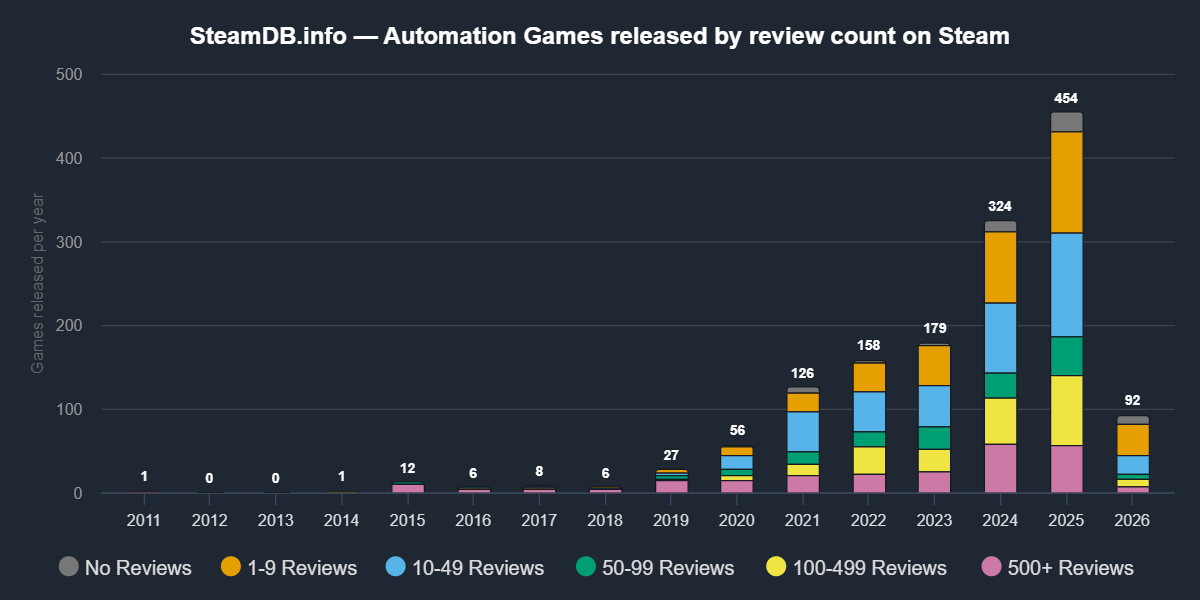Click the orange segment of the 2025 bar
1200x600 pixels.
1067,182
